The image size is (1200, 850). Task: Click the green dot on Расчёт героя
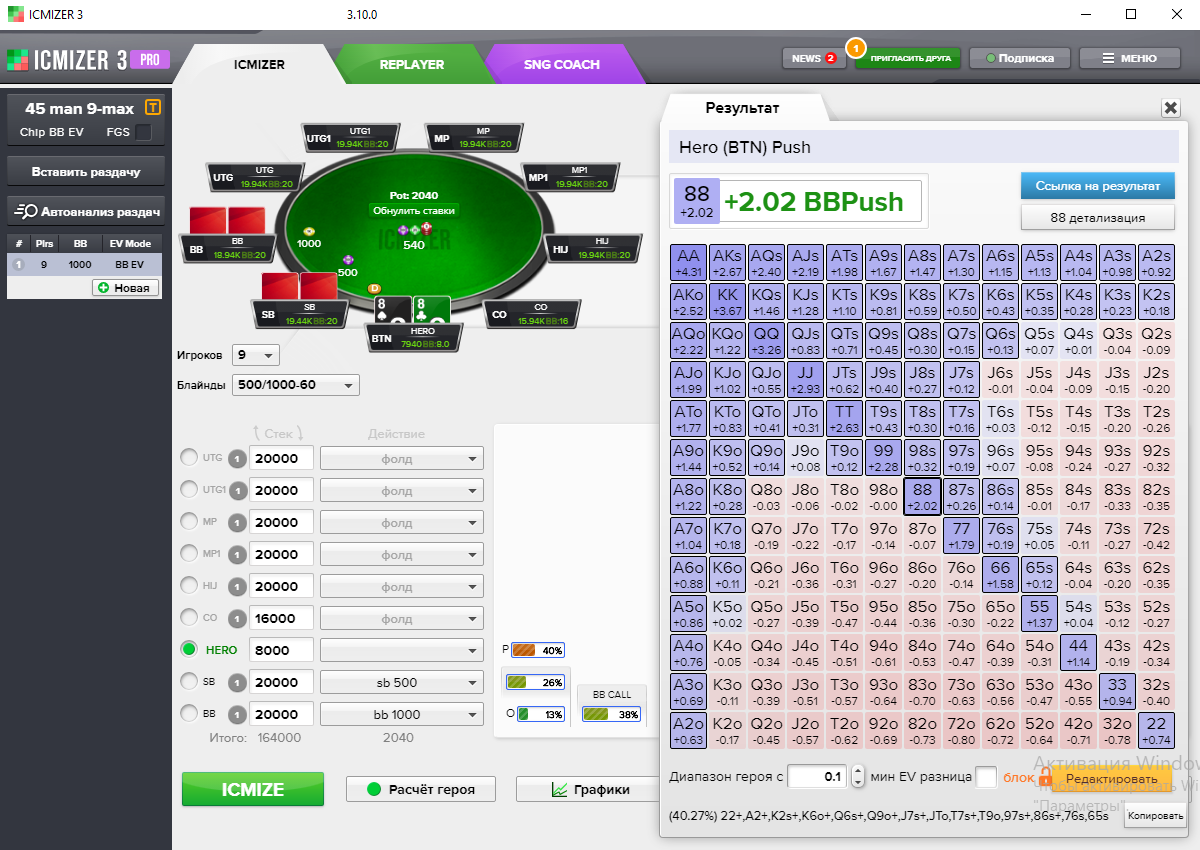point(374,789)
